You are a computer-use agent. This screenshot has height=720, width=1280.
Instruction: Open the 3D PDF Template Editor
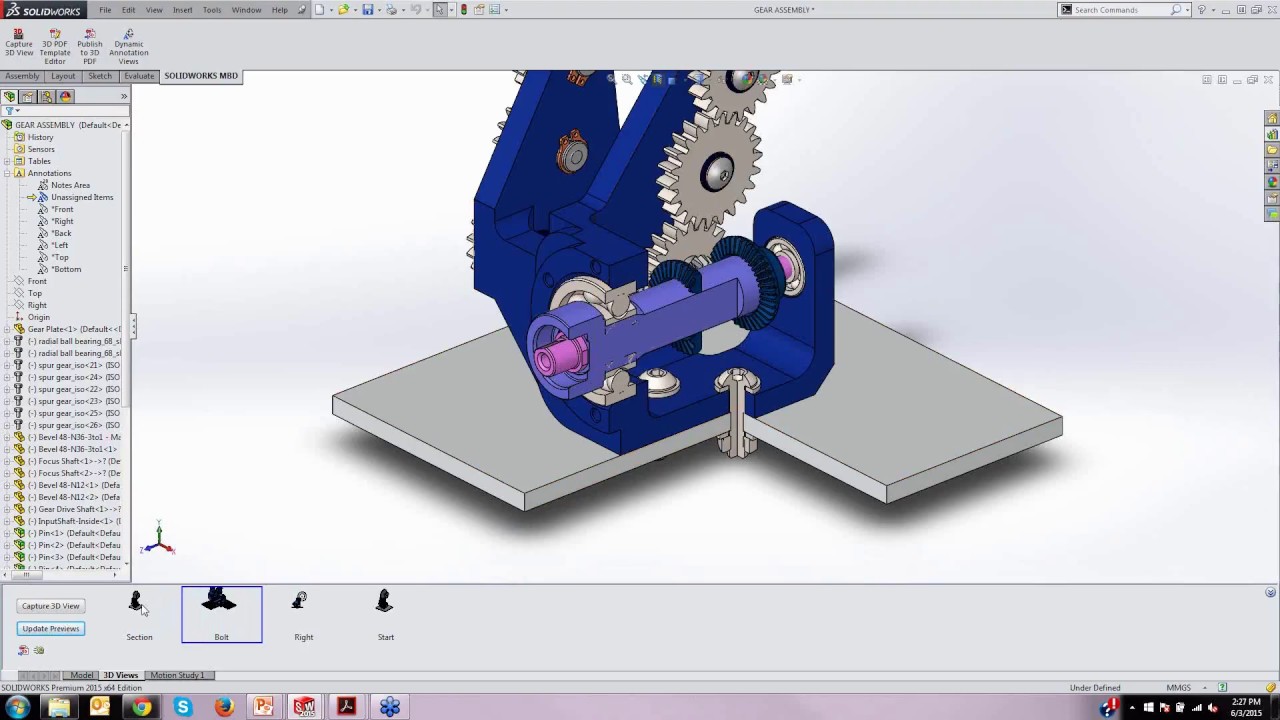(x=54, y=47)
